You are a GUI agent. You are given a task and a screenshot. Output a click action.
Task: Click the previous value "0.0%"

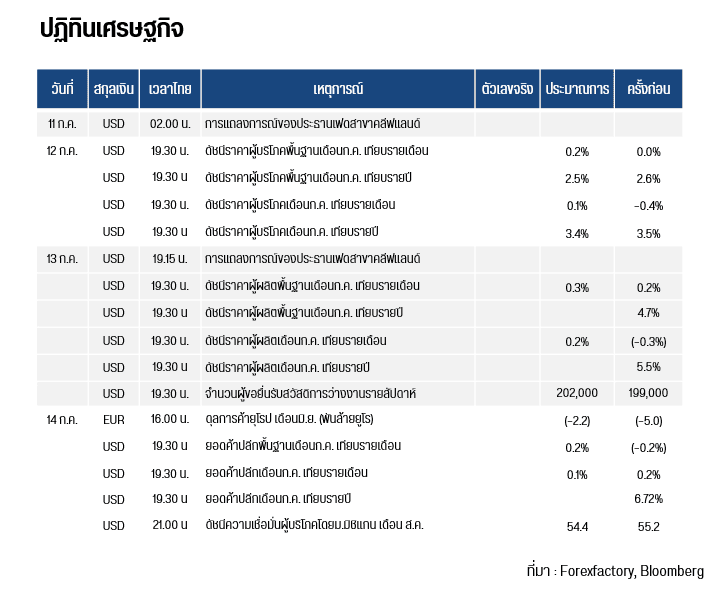[x=648, y=151]
